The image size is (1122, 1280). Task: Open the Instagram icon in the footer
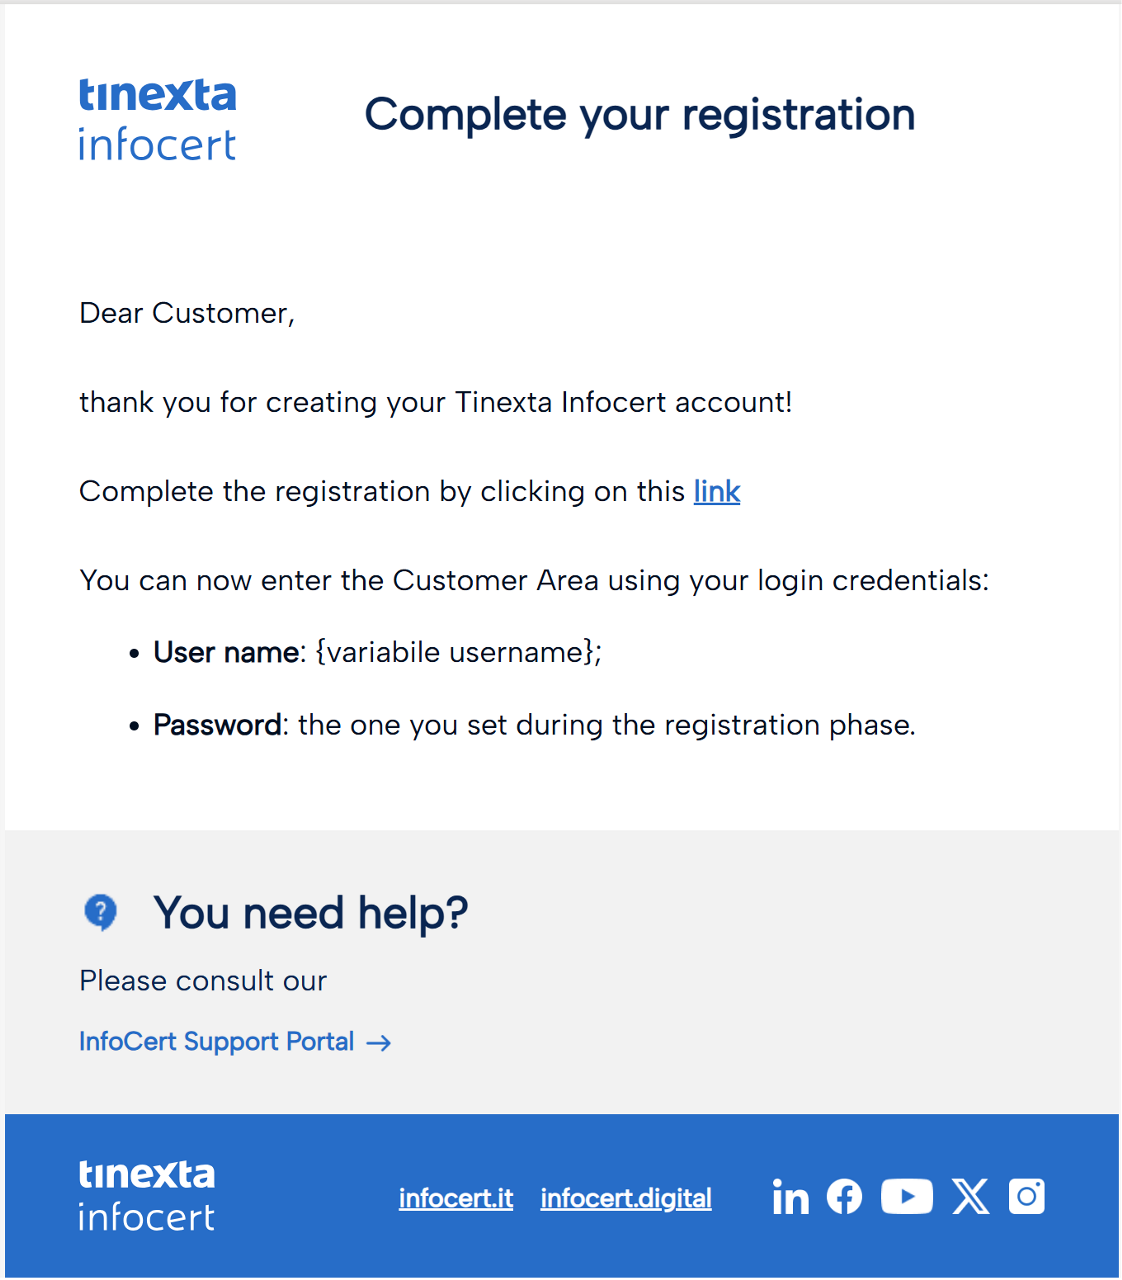click(1027, 1196)
